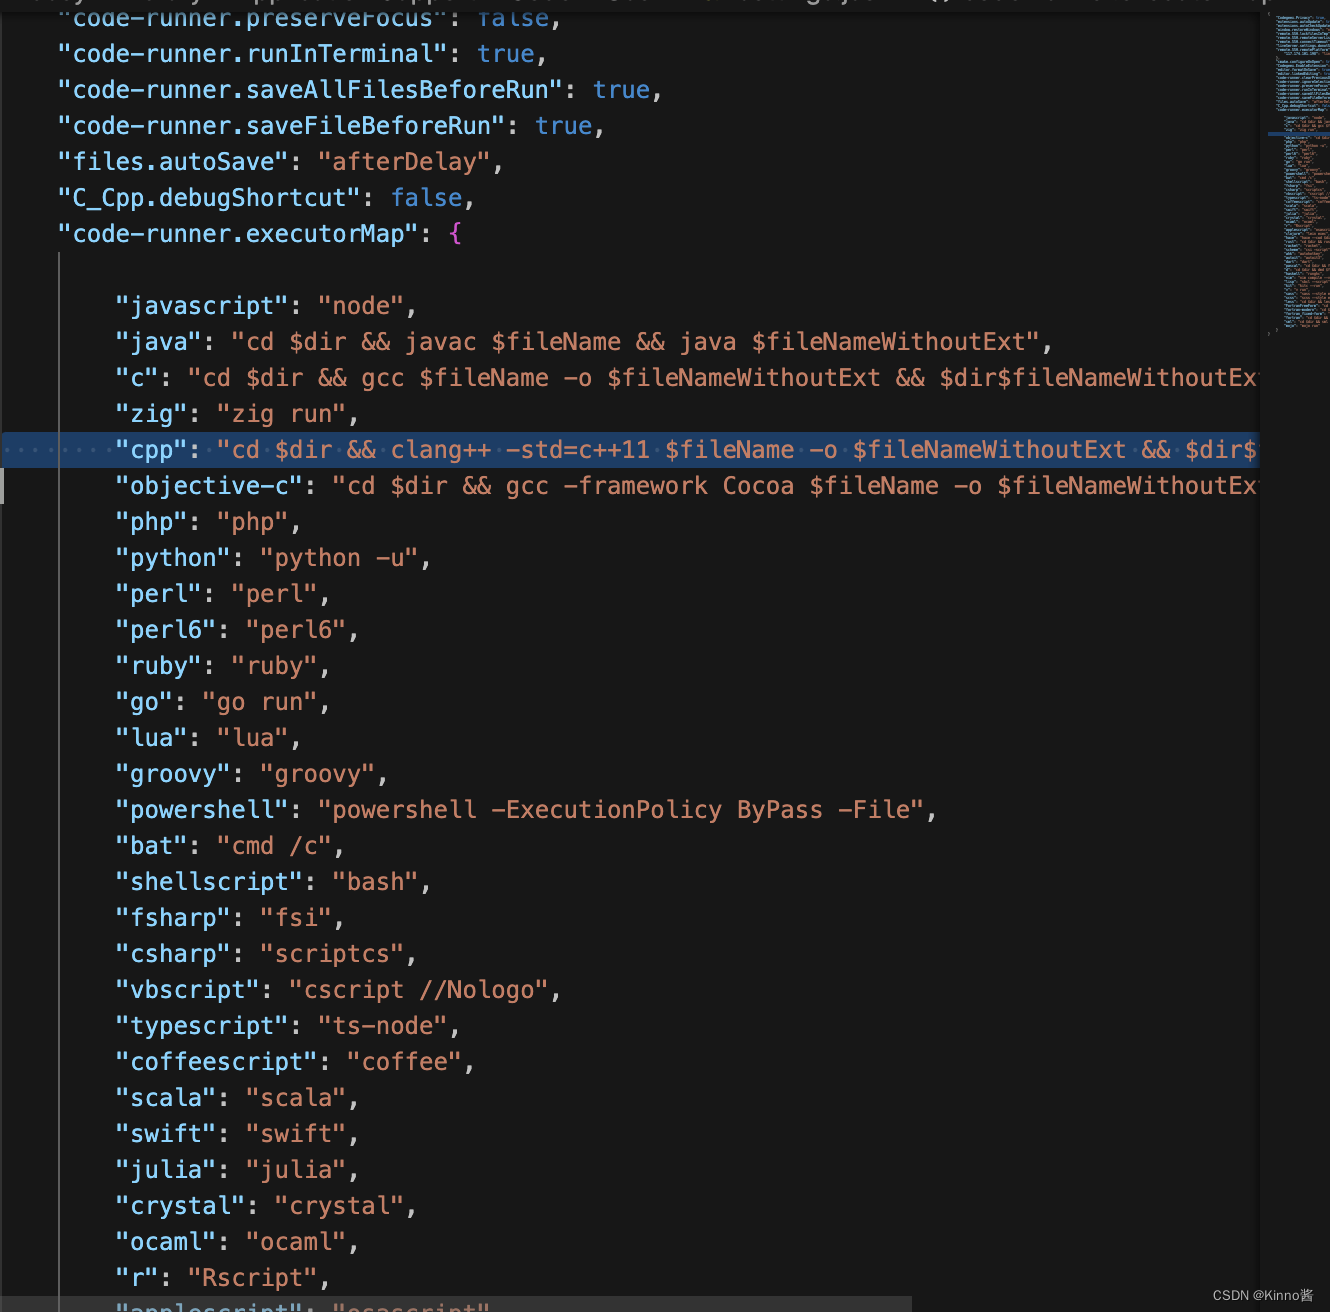
Task: Click the "objective-c" key
Action: click(209, 486)
